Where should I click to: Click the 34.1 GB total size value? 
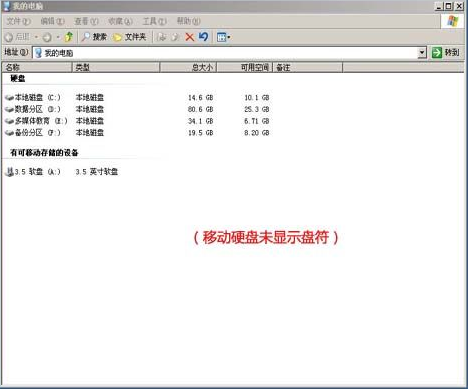[200, 121]
